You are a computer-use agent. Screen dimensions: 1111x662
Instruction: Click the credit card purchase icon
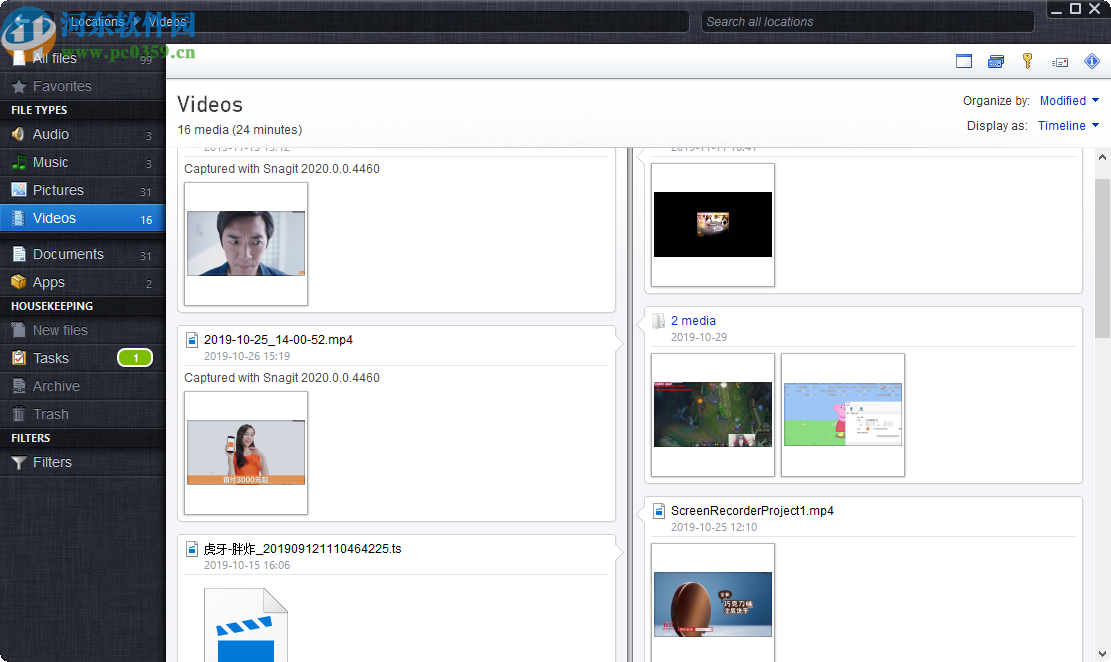995,62
